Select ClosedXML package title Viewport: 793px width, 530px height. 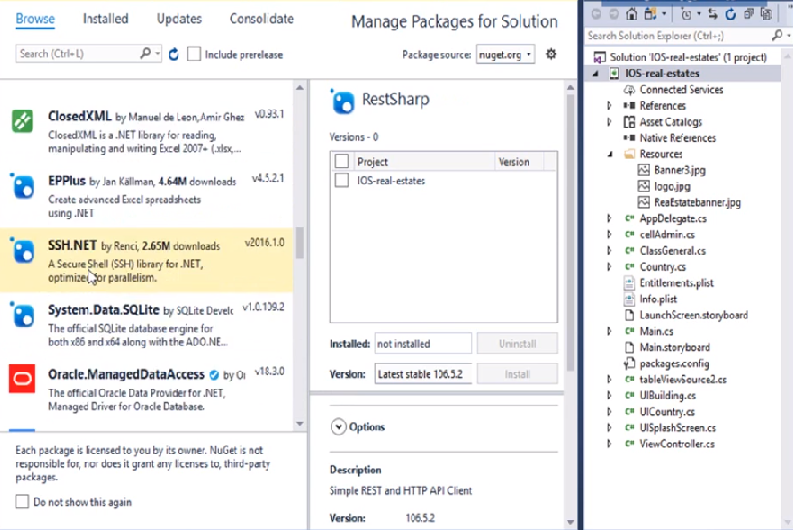[79, 116]
